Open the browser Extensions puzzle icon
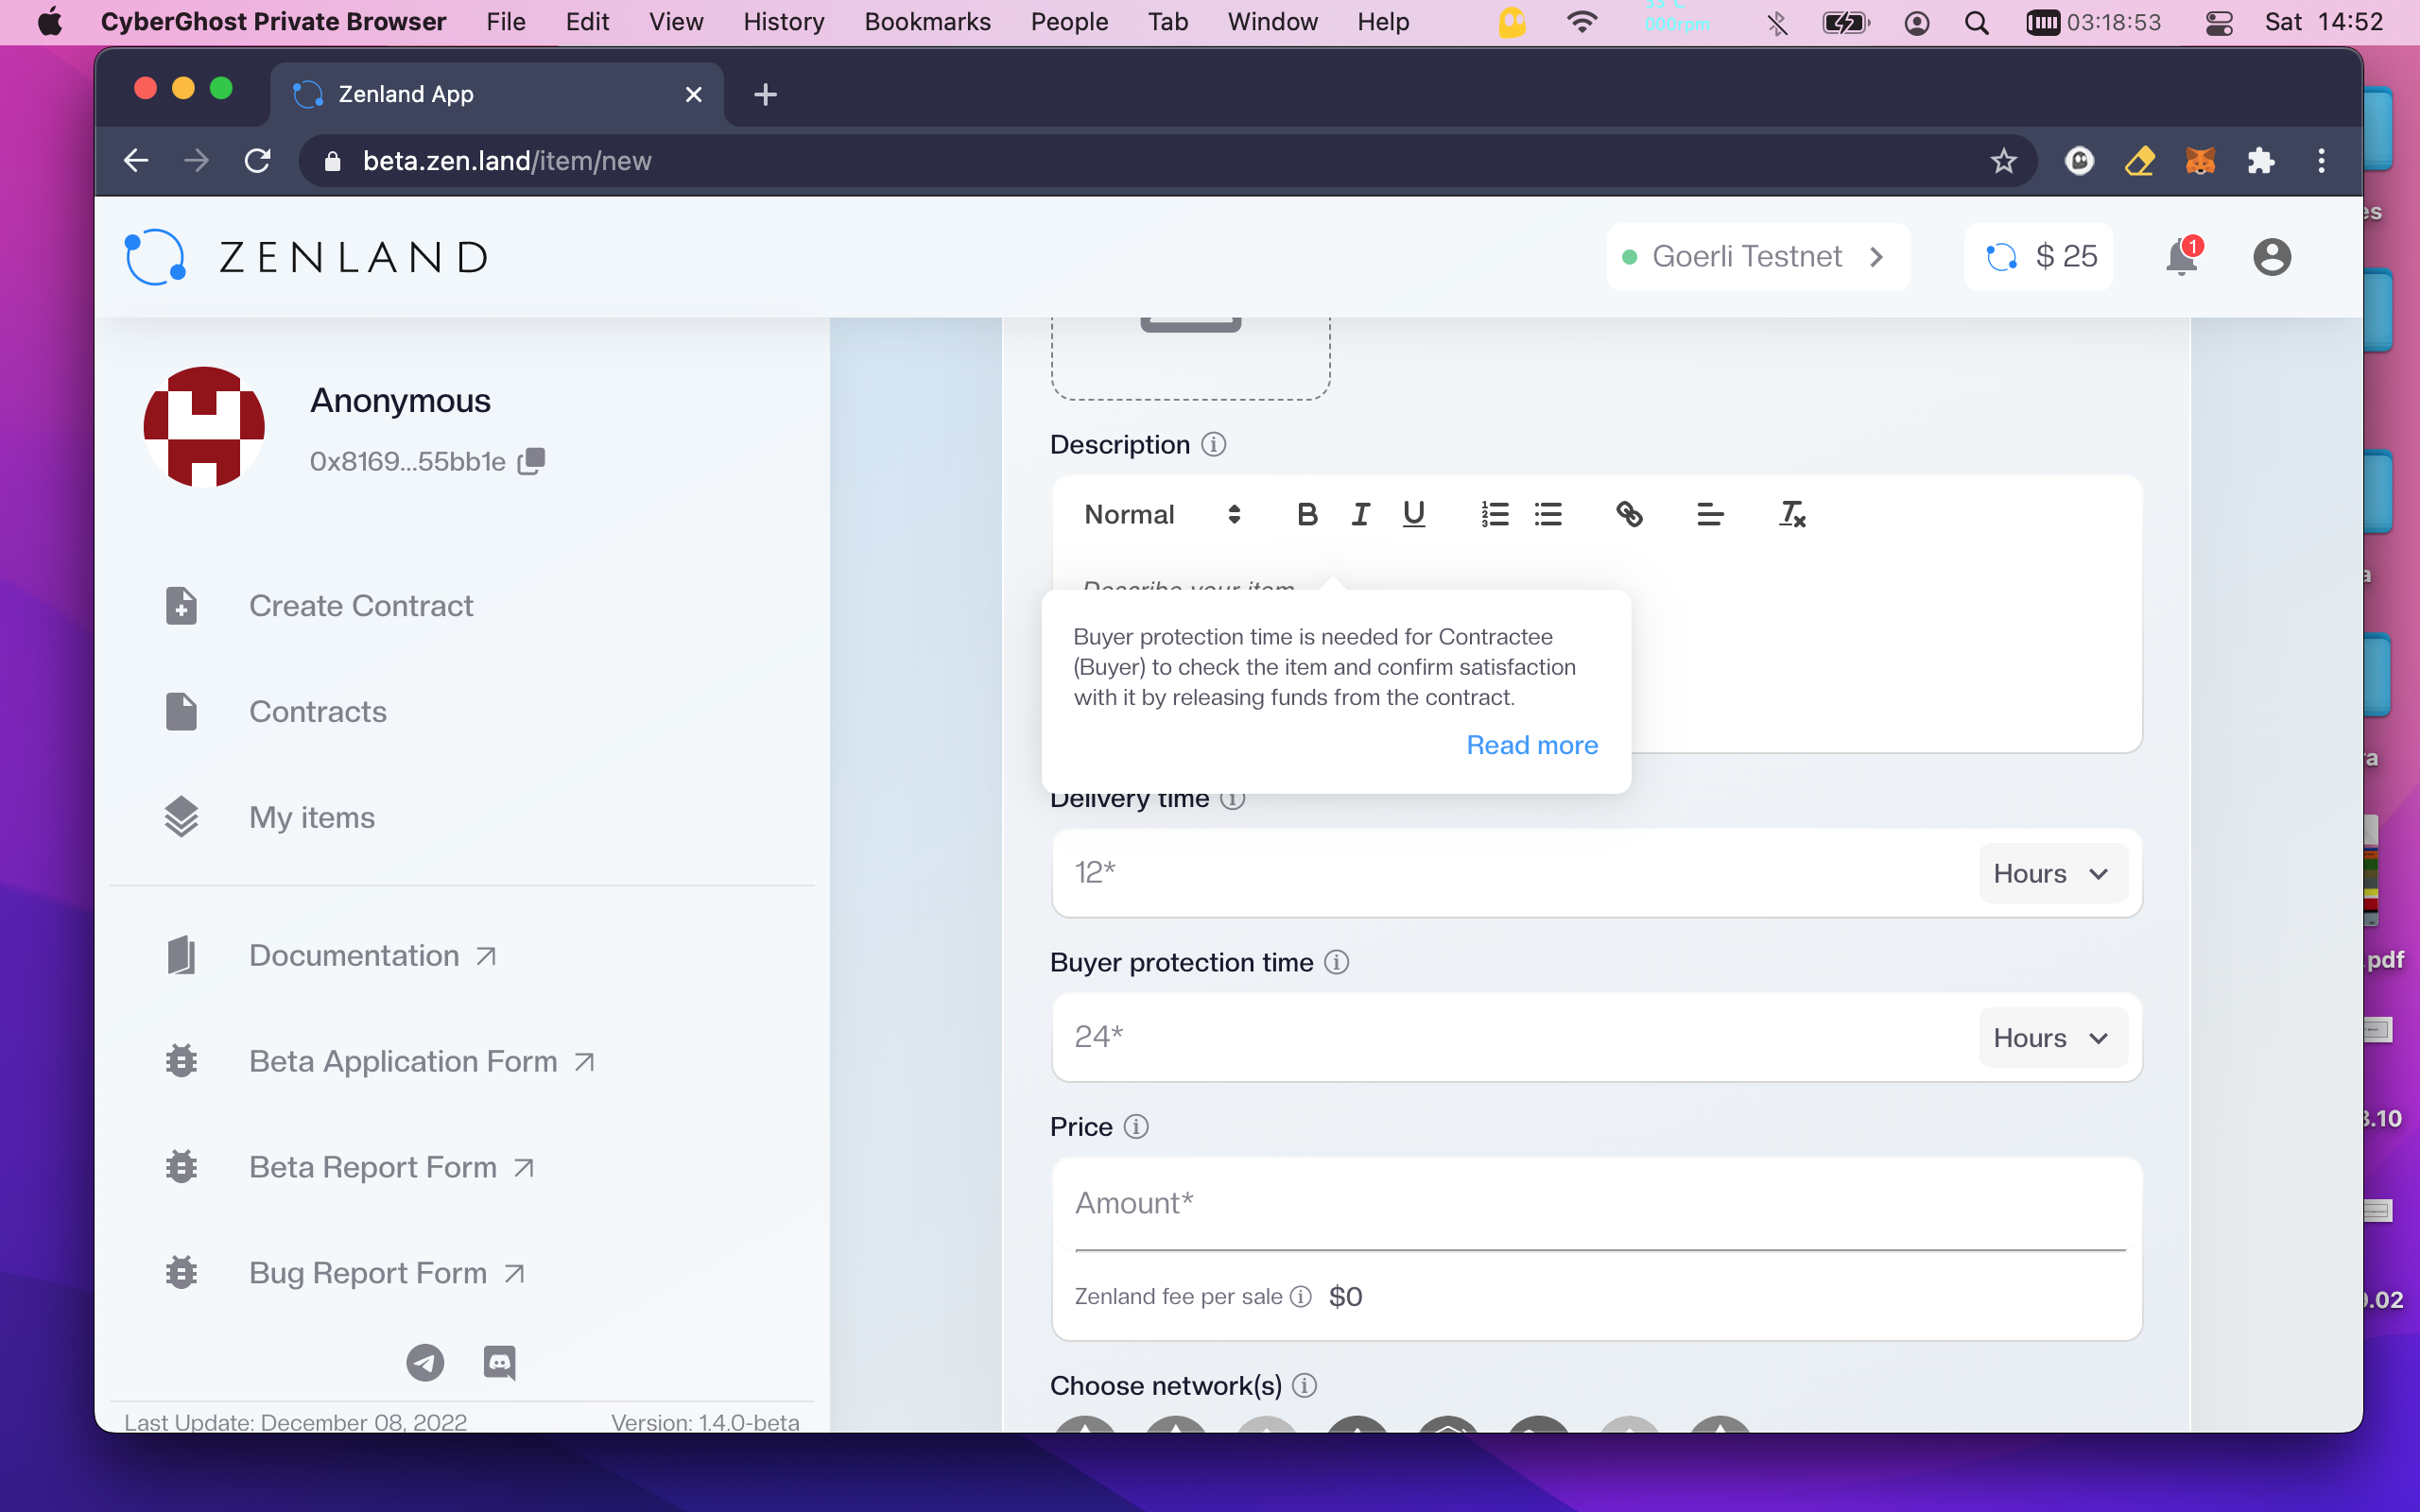The height and width of the screenshot is (1512, 2420). (x=2261, y=161)
